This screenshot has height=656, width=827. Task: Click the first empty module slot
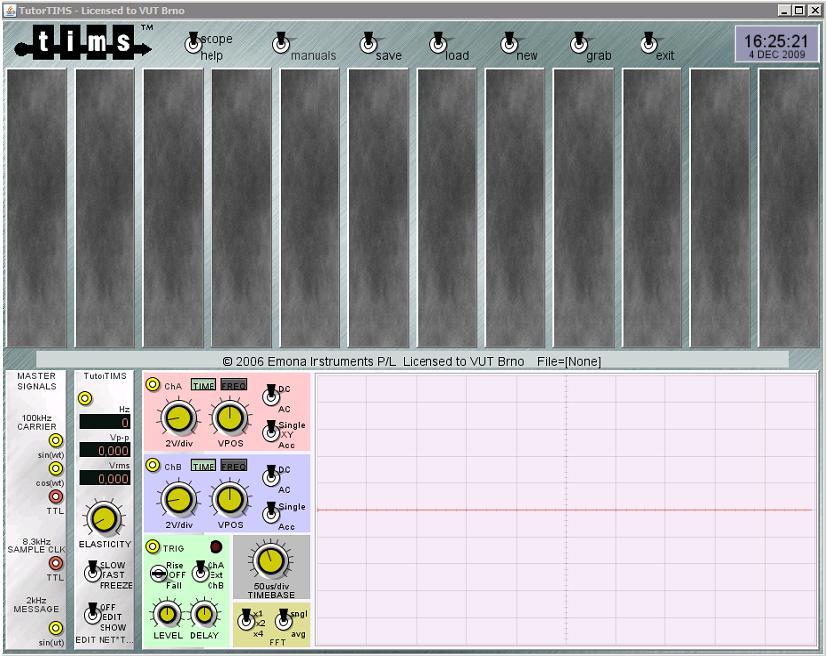click(37, 208)
